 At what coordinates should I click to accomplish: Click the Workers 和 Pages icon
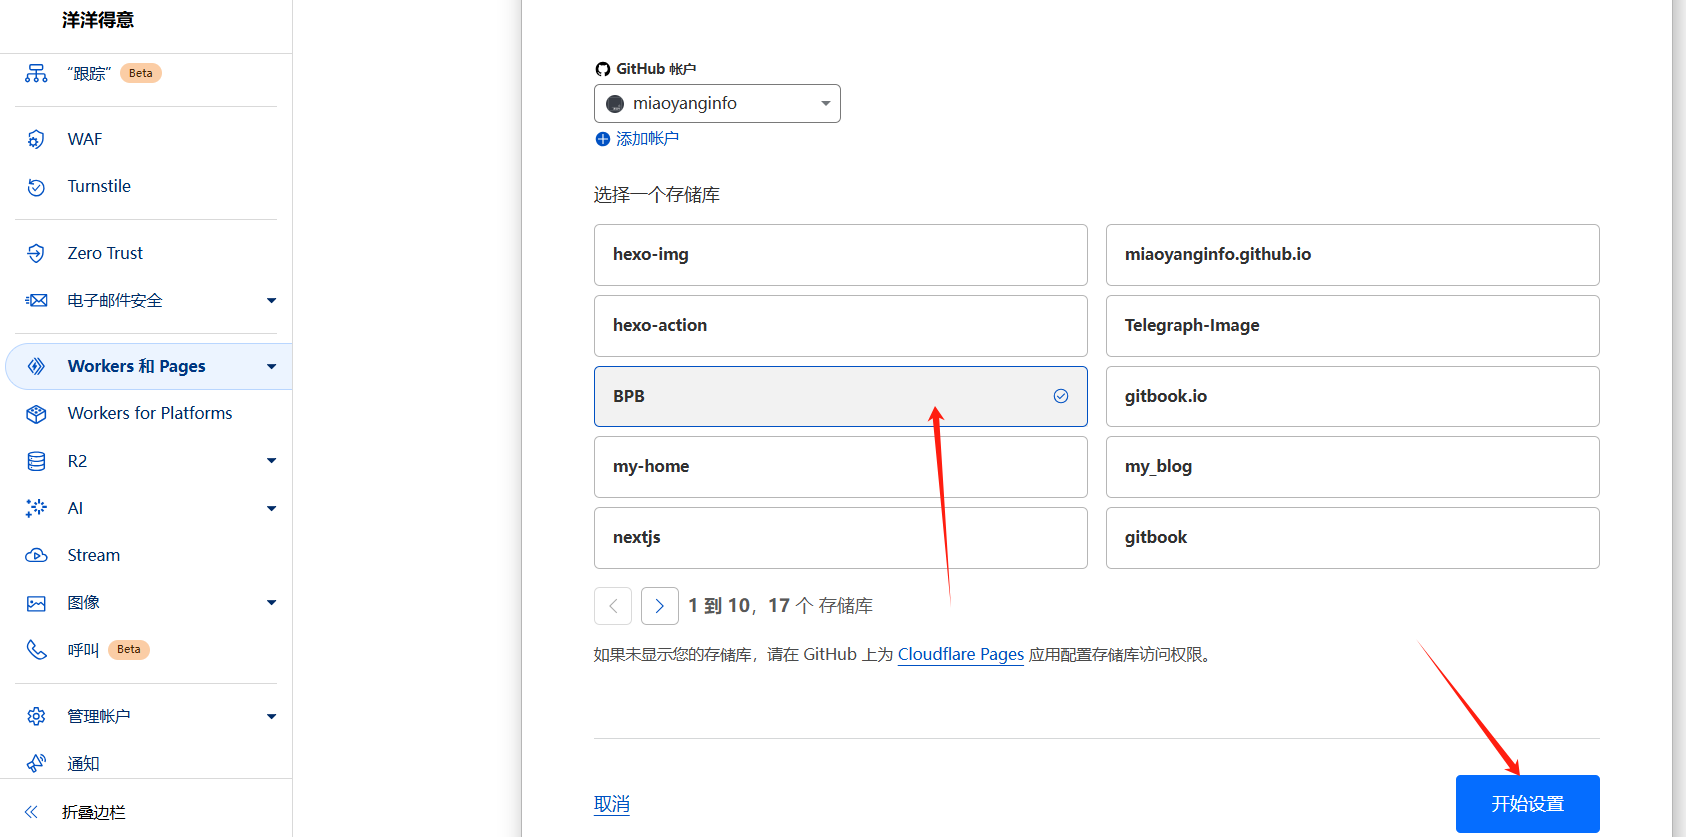[x=36, y=366]
